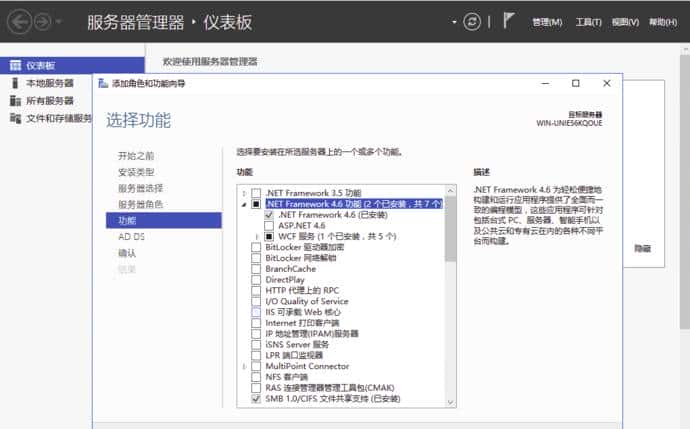Close the 添加角色和功能向导 window
The image size is (690, 429).
(x=606, y=83)
